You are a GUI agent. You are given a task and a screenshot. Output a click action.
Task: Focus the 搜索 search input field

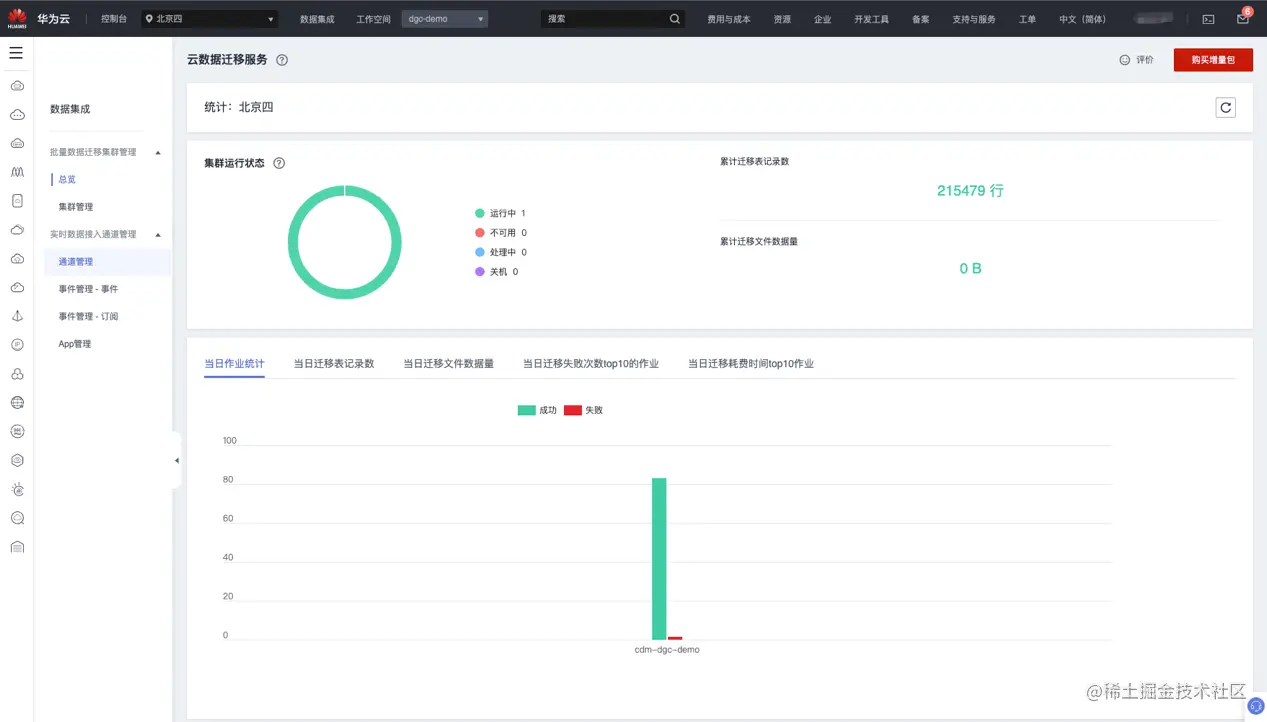pyautogui.click(x=604, y=19)
